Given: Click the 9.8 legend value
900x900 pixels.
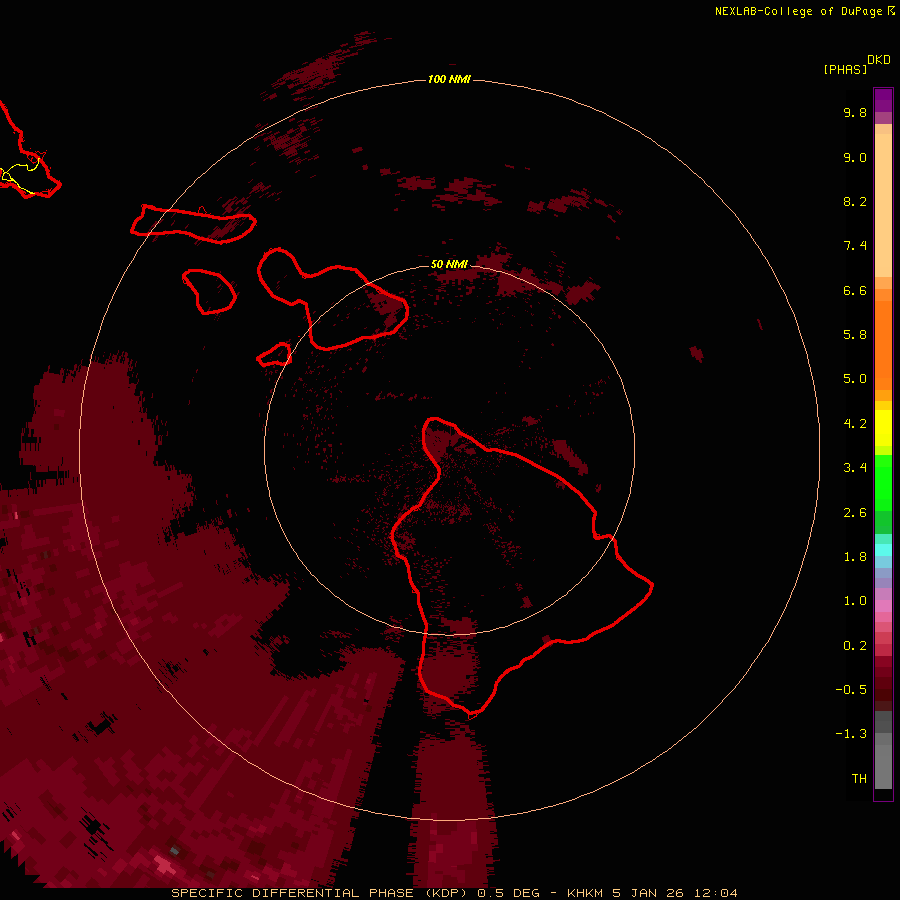Looking at the screenshot, I should point(855,112).
